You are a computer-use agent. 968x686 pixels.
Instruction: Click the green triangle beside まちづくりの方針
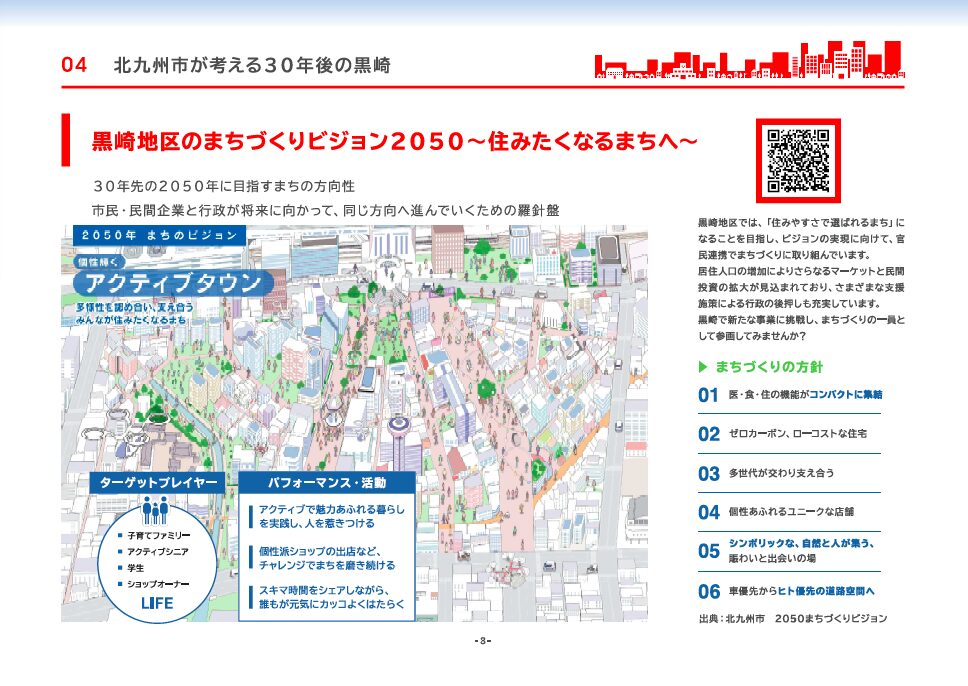tap(703, 366)
